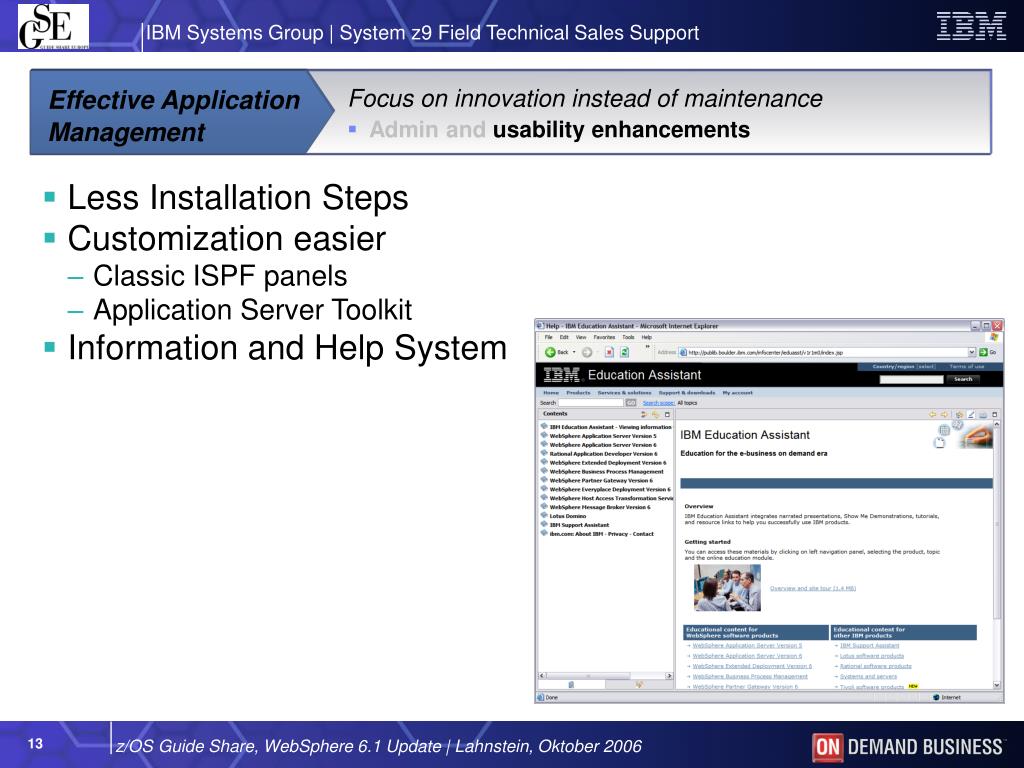Viewport: 1024px width, 768px height.
Task: Click Lotus software products link
Action: (x=872, y=656)
